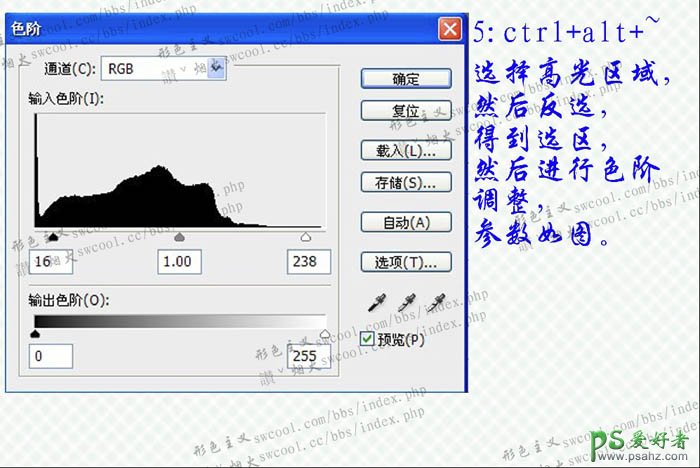Click the 存储(S)... save button
The width and height of the screenshot is (700, 468).
pyautogui.click(x=406, y=183)
